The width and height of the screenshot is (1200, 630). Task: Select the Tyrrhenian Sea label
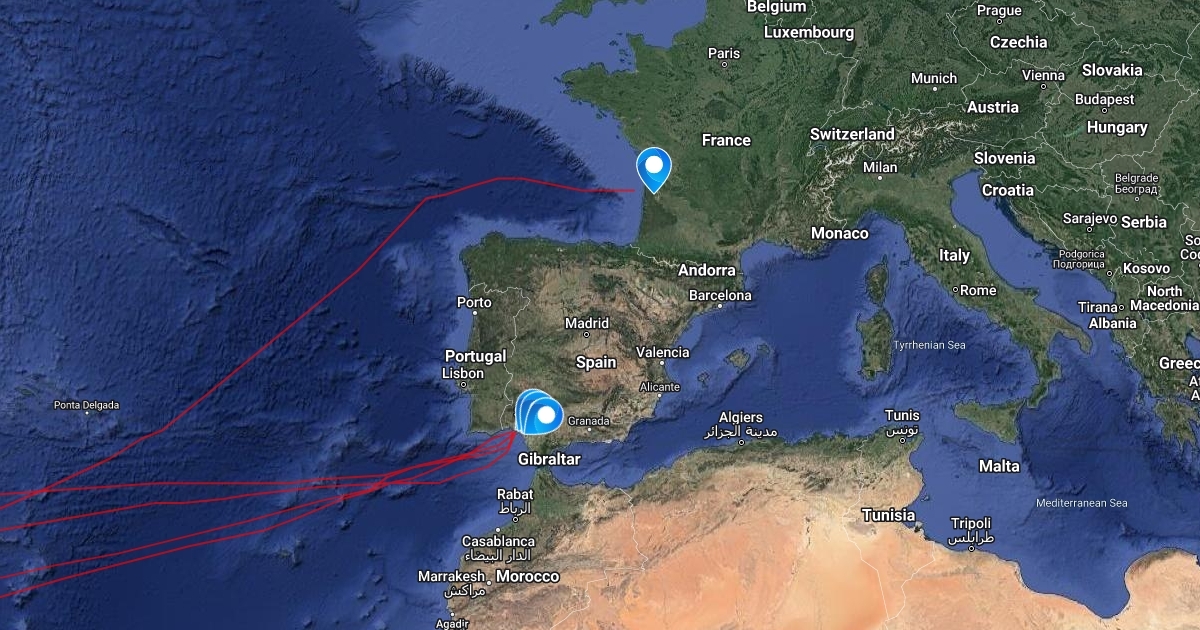[929, 344]
